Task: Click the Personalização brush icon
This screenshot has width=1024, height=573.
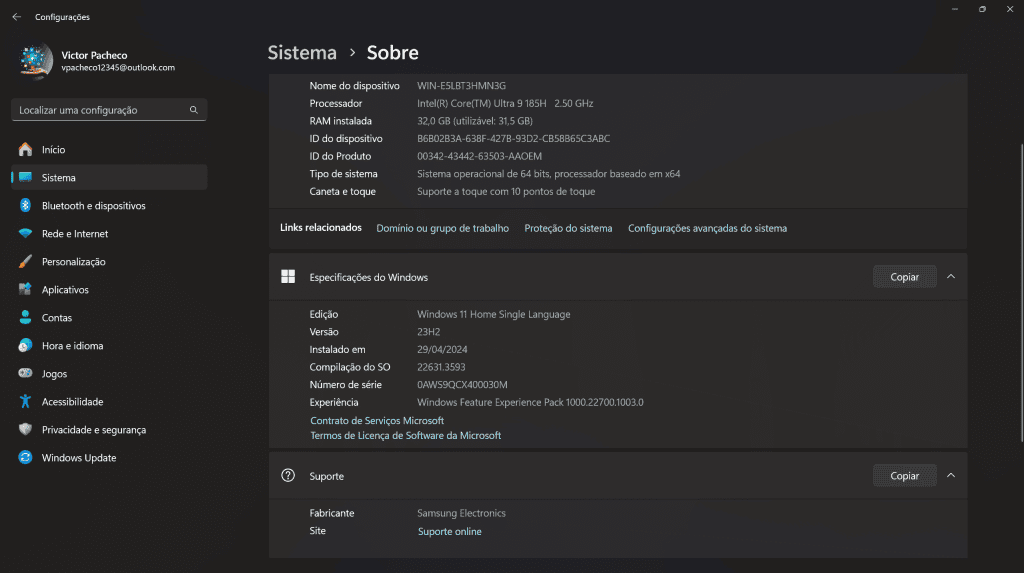Action: click(x=25, y=261)
